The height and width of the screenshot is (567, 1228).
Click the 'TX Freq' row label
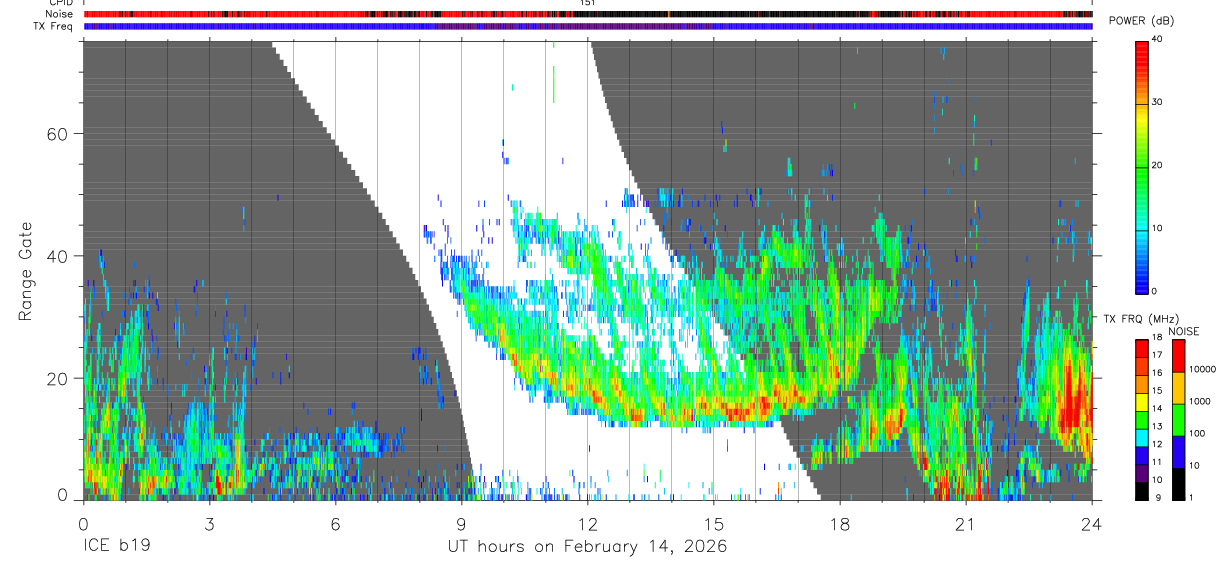pos(53,26)
